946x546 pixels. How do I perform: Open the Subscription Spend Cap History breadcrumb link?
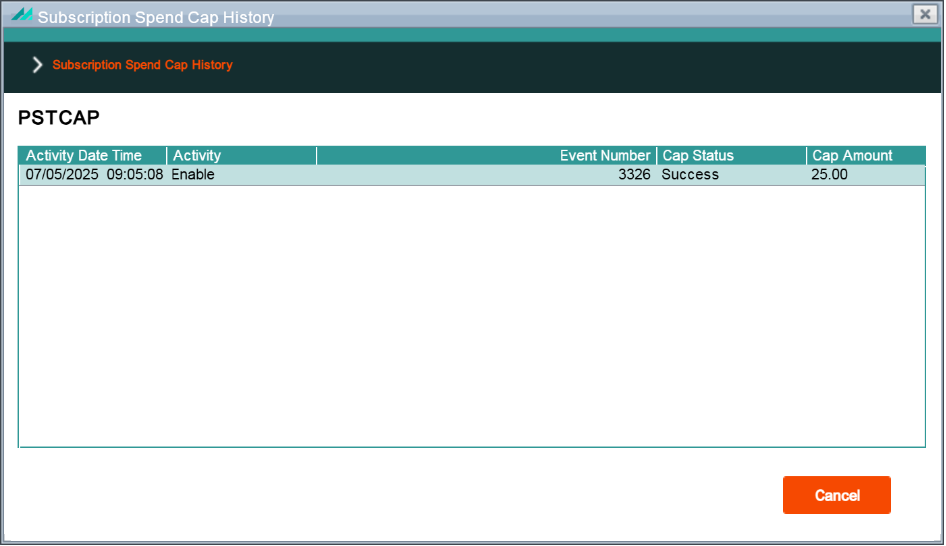(x=142, y=65)
